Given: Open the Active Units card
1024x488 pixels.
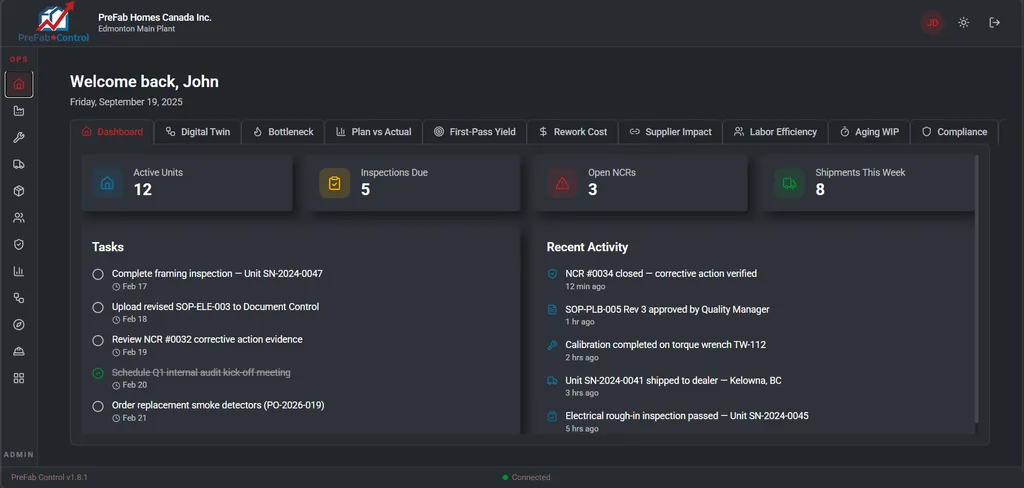Looking at the screenshot, I should (x=187, y=183).
